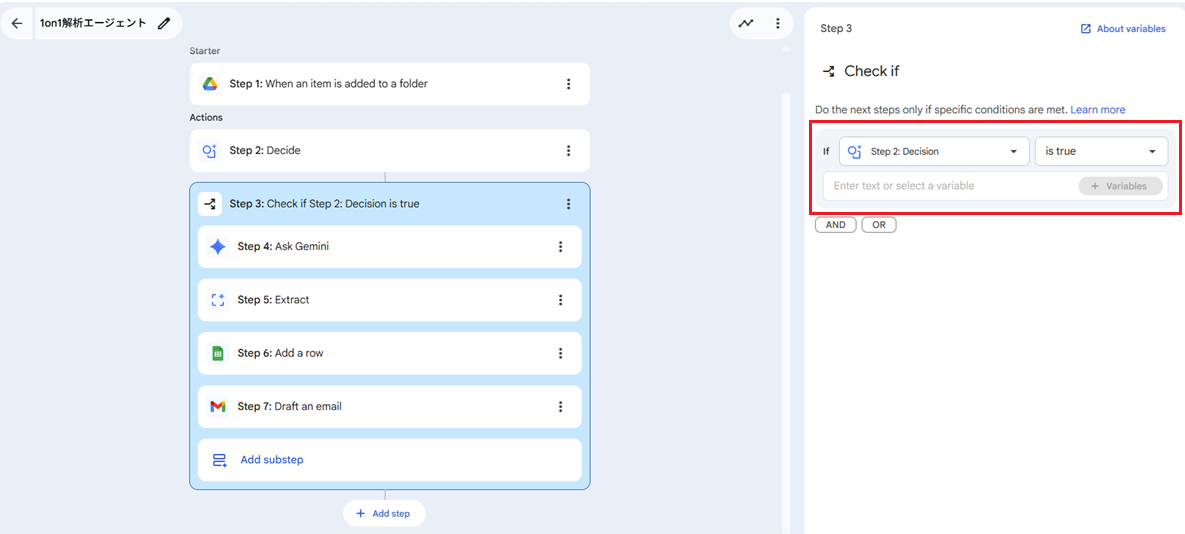Screen dimensions: 1185x534
Task: Open Step 2 Decide options menu
Action: click(x=568, y=151)
